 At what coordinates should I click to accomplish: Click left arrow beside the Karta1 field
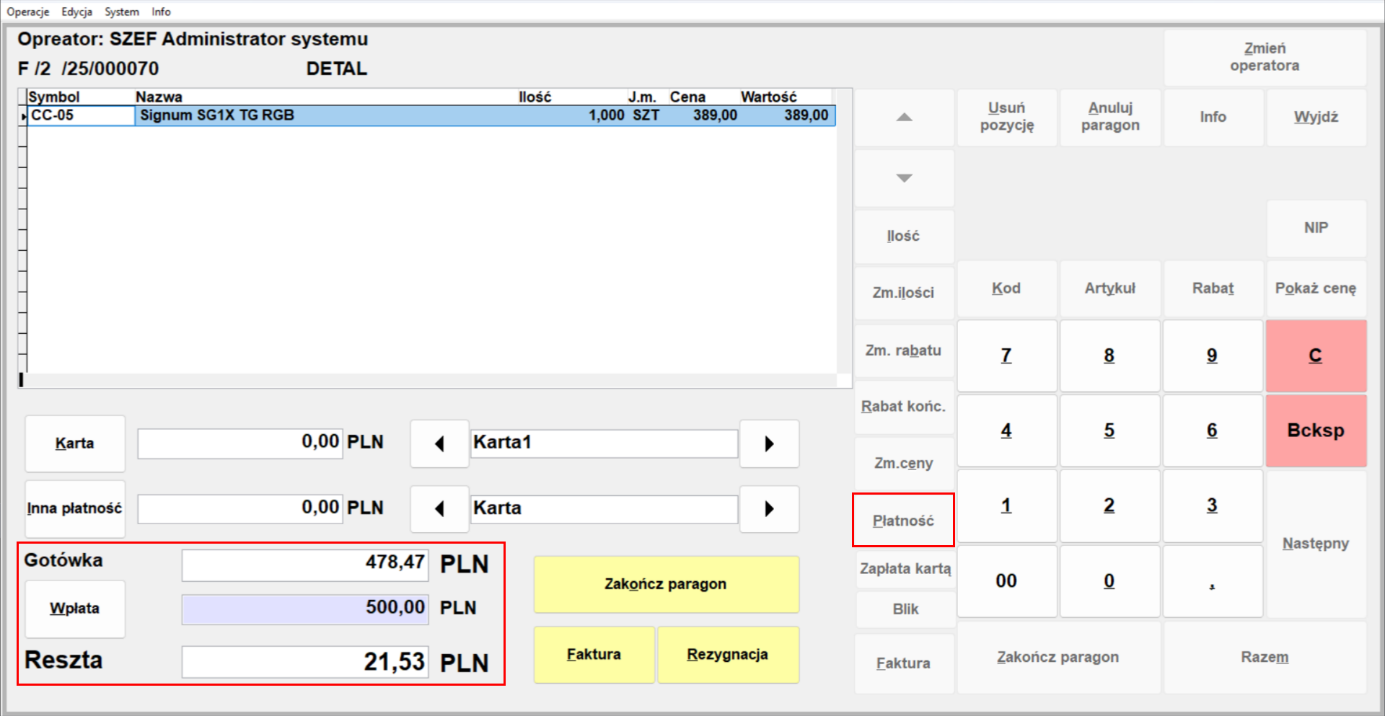point(439,444)
